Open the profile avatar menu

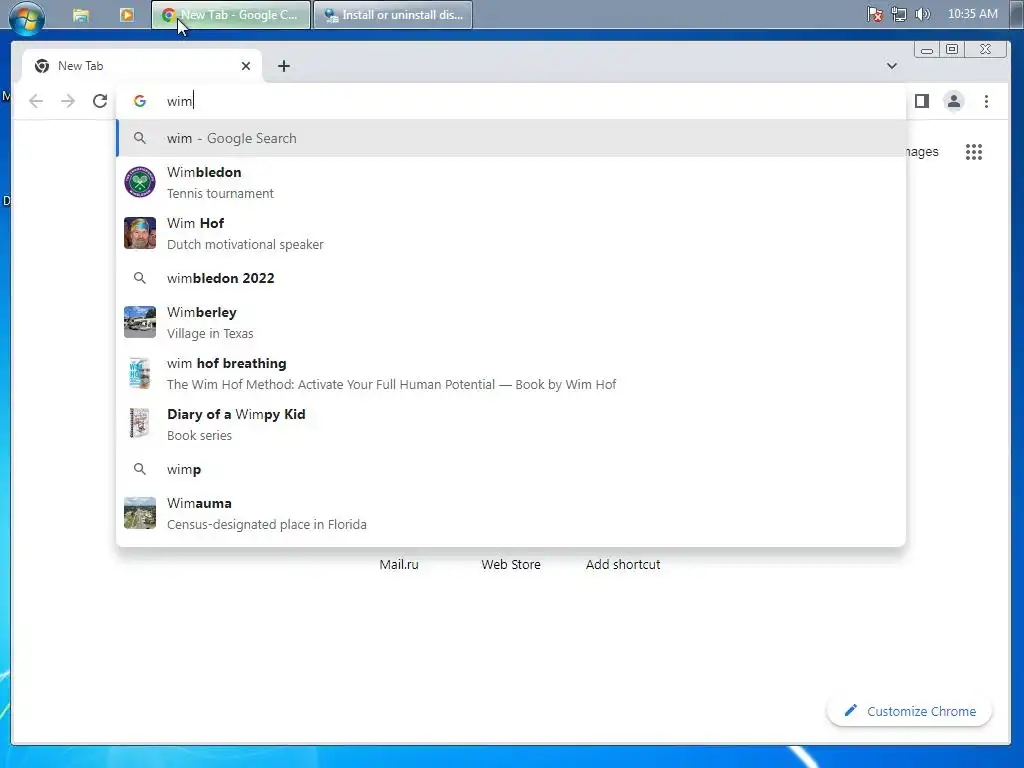pos(953,101)
